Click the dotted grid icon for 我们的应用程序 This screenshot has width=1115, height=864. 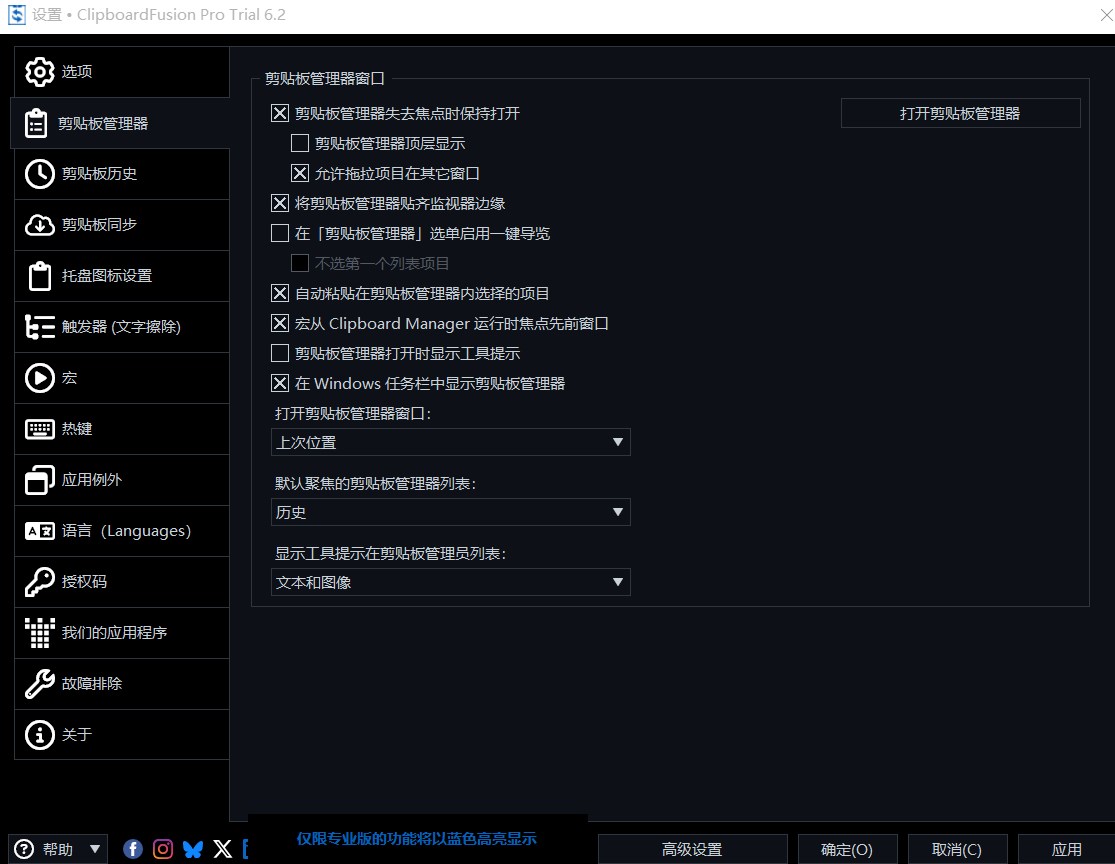40,633
